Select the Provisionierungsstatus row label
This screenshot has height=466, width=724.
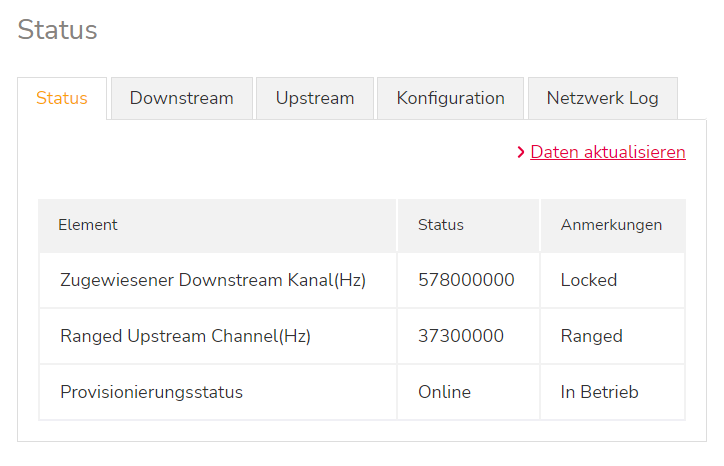(x=151, y=392)
